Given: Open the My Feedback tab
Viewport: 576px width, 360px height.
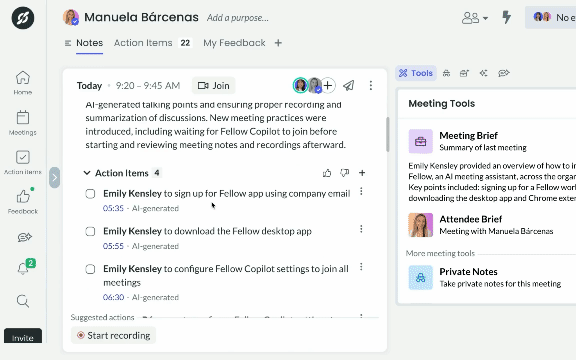Looking at the screenshot, I should 234,43.
